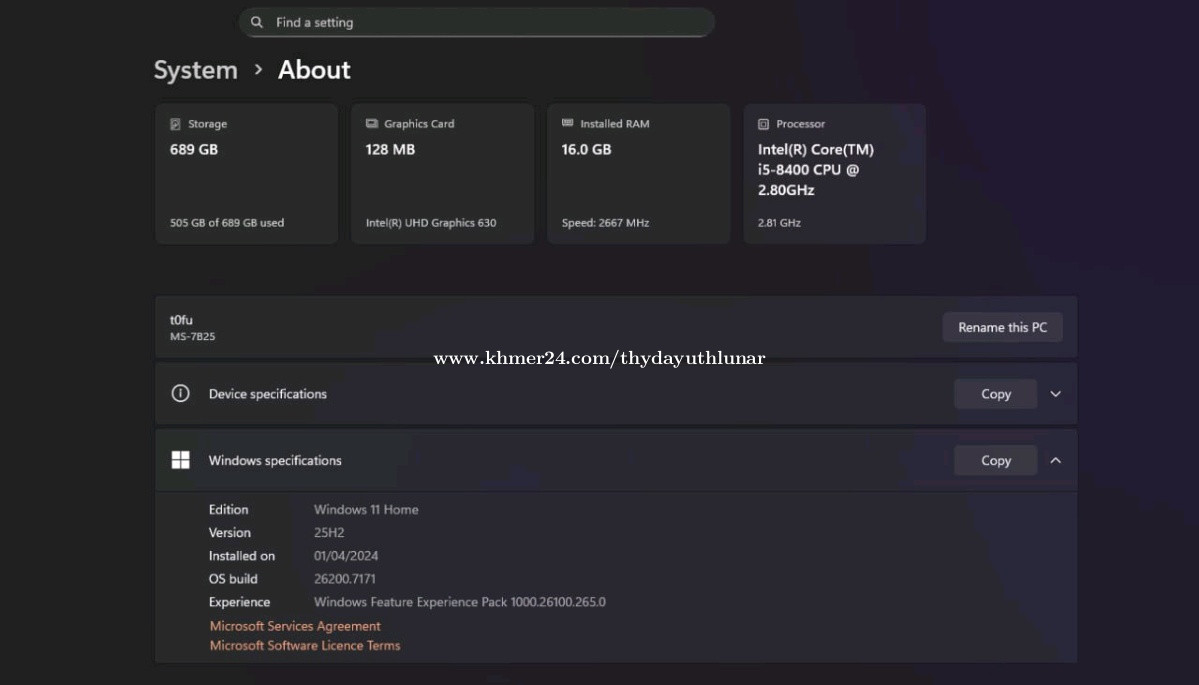Open the 505 GB of 689 GB used storage text
The width and height of the screenshot is (1199, 685).
tap(227, 223)
